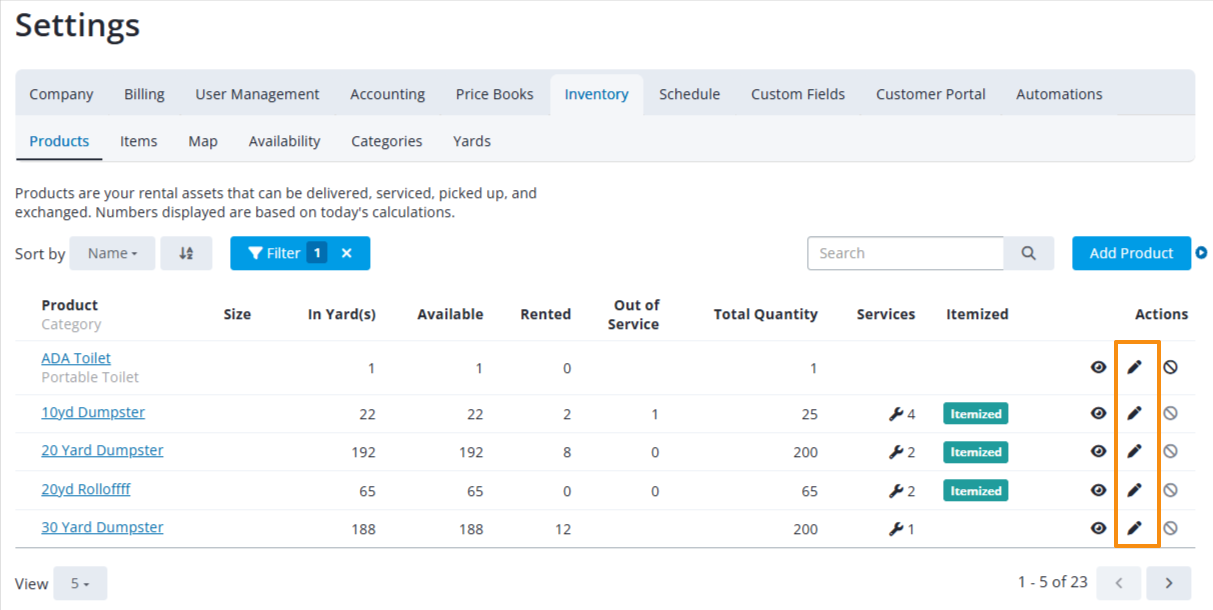Open the Filter panel
Viewport: 1213px width, 610px height.
pyautogui.click(x=288, y=253)
